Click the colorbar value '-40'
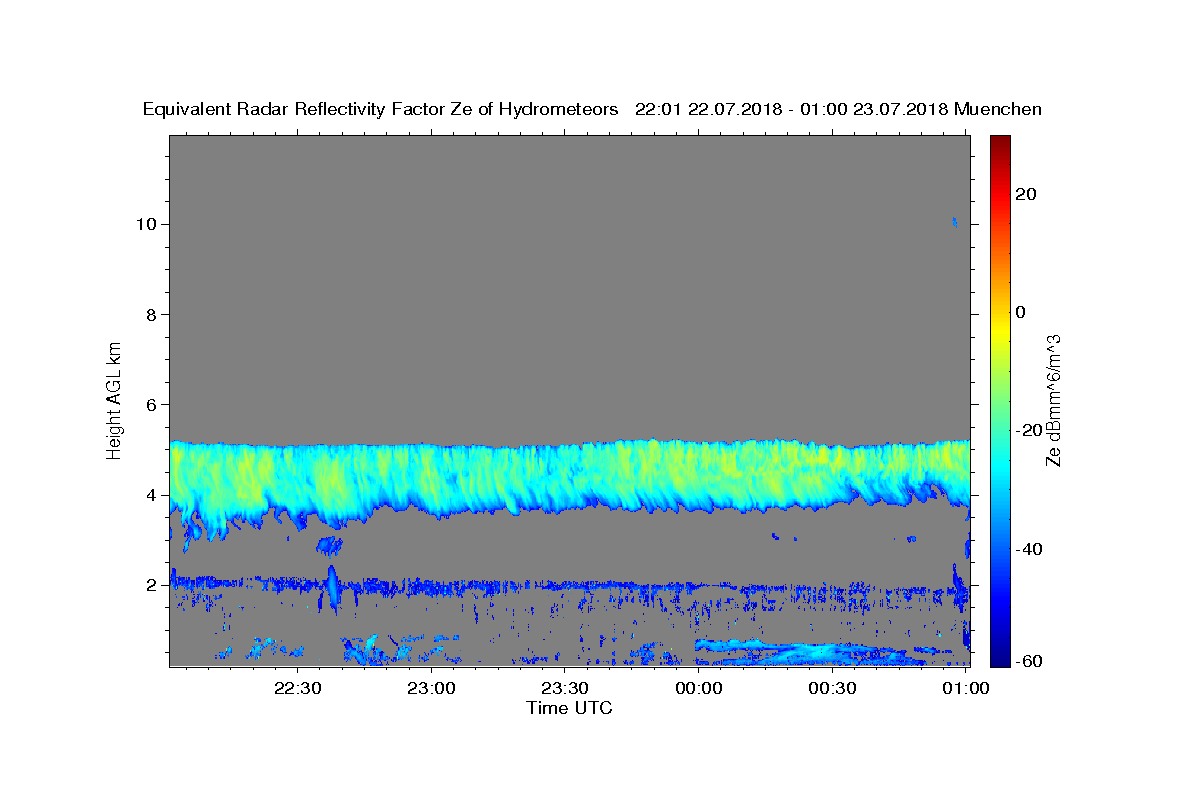1200x800 pixels. (x=1029, y=549)
